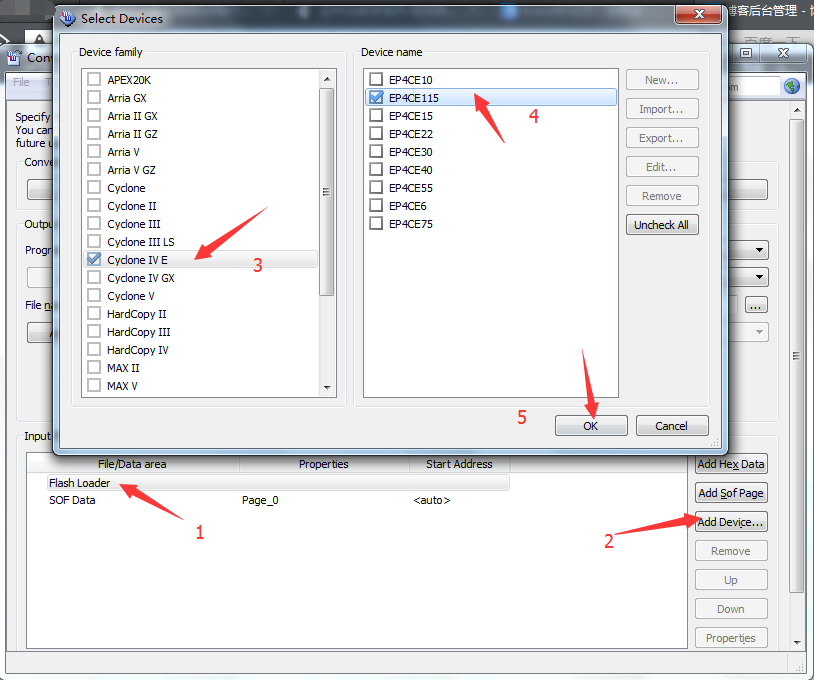Screen dimensions: 814x680
Task: Check the EP4CE10 device
Action: 376,79
